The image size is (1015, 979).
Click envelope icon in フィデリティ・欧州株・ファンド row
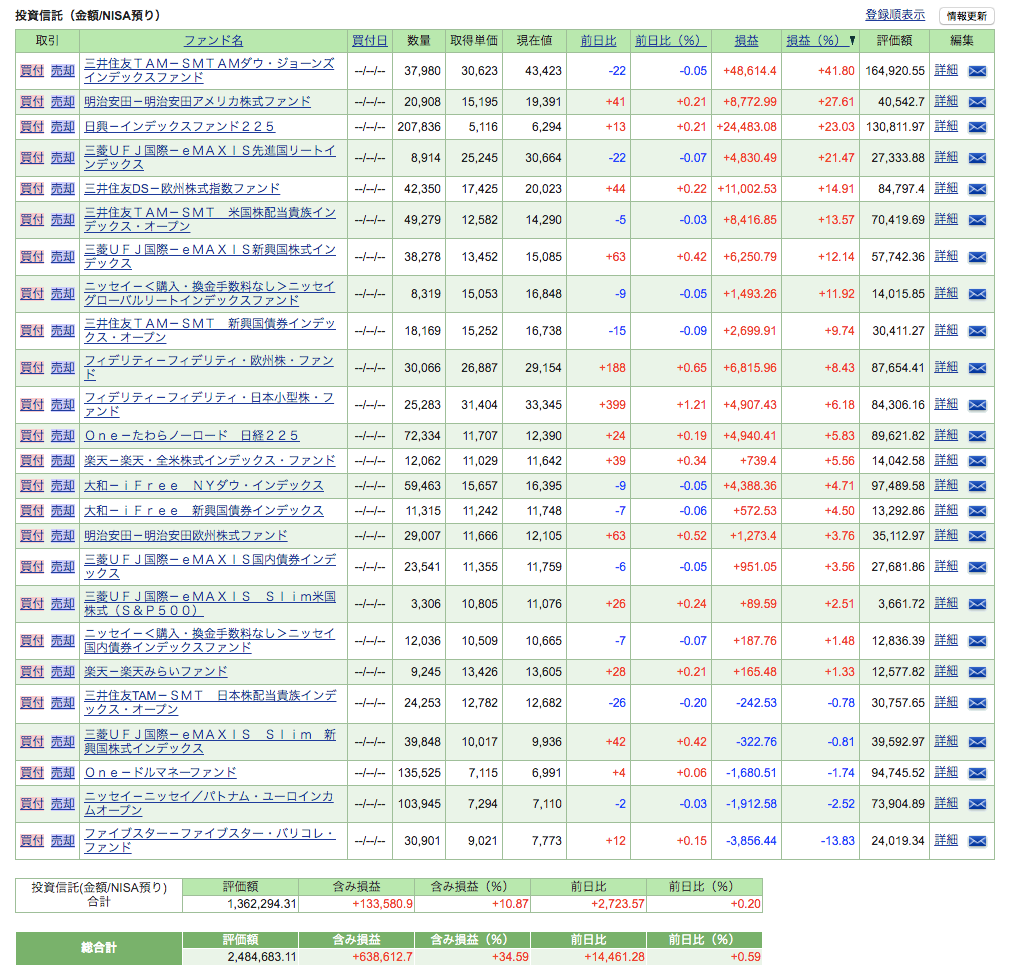click(x=977, y=368)
